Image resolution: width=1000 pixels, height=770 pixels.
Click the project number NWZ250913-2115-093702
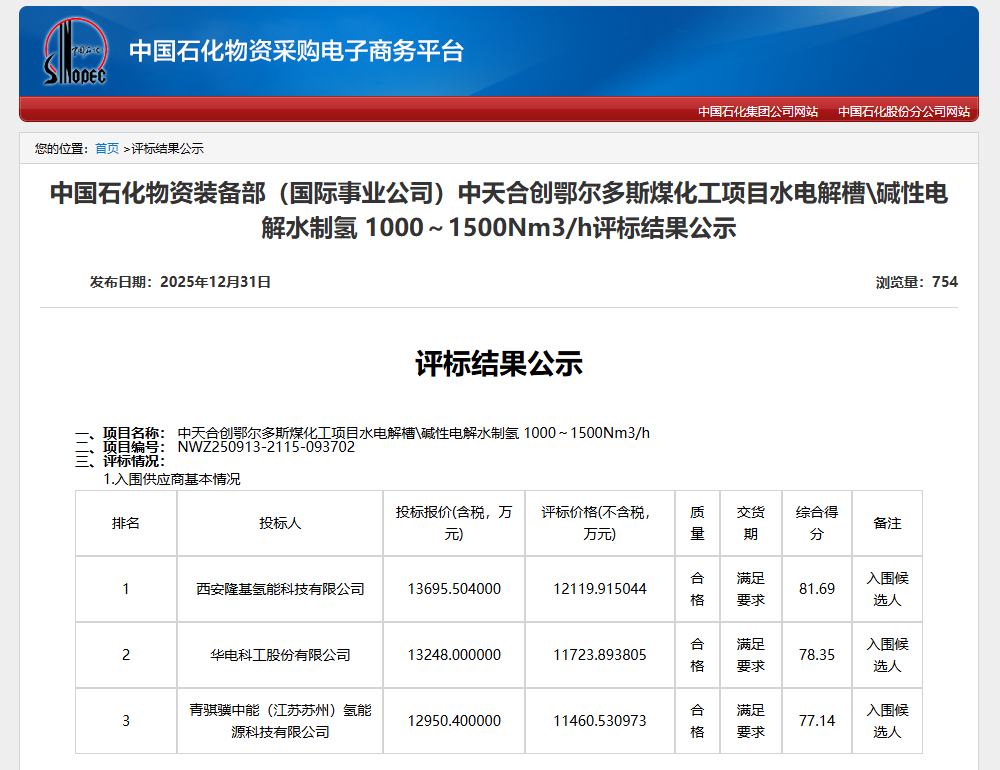coord(266,447)
